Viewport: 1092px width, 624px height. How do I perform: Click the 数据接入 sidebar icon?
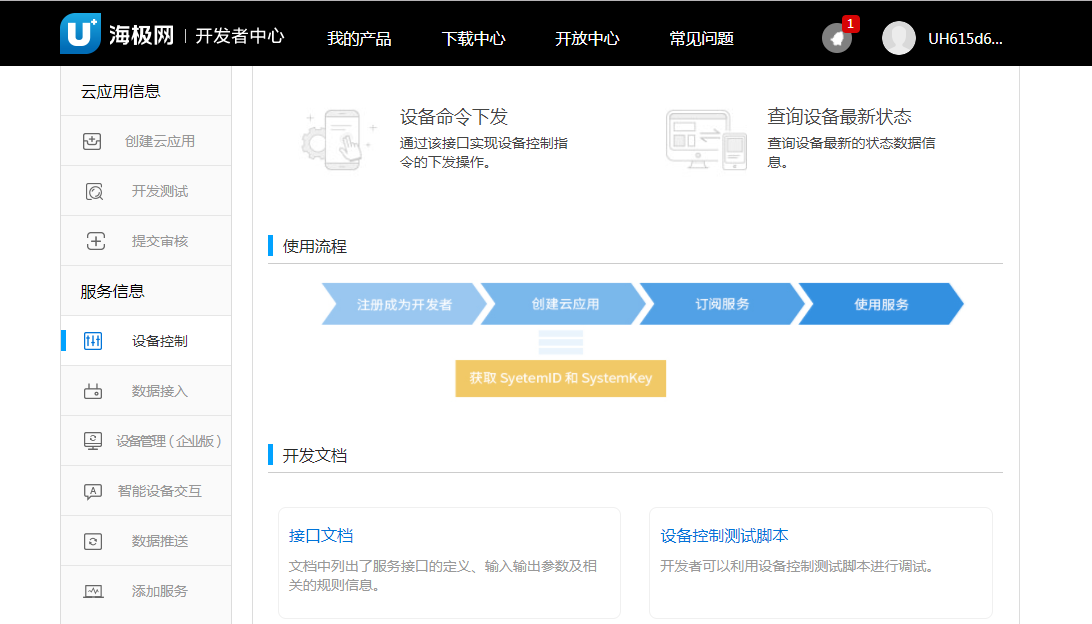(x=93, y=391)
